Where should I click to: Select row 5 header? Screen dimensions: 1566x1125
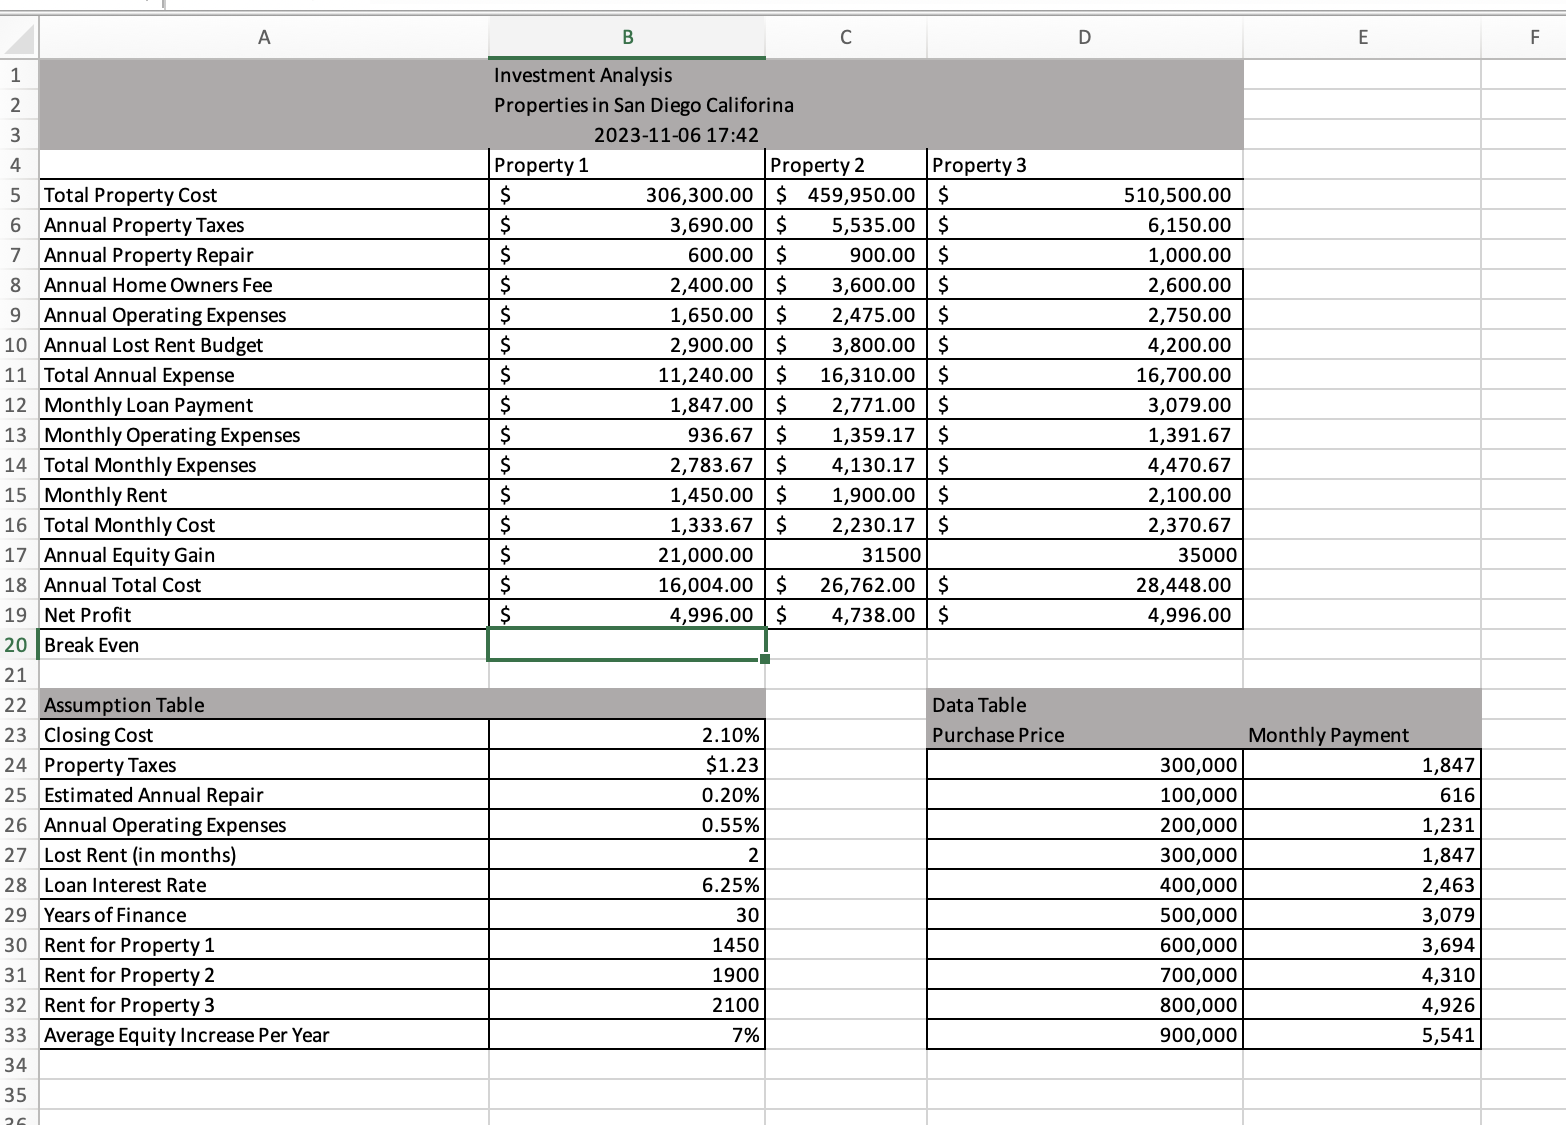point(18,195)
